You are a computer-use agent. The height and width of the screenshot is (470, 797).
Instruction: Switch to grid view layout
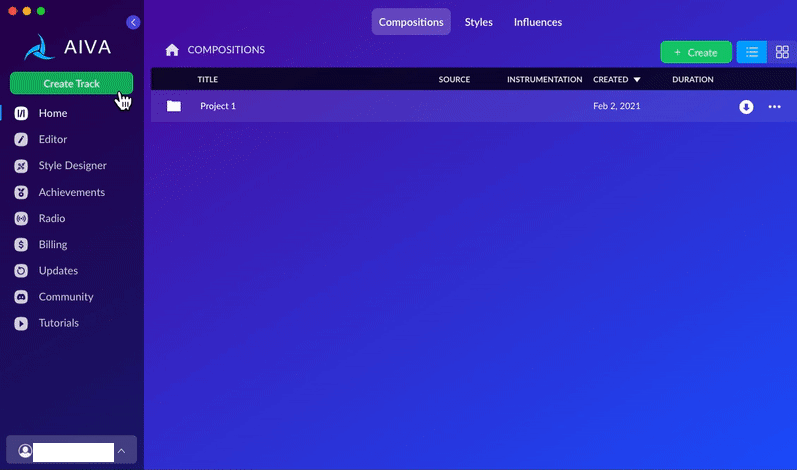point(782,52)
